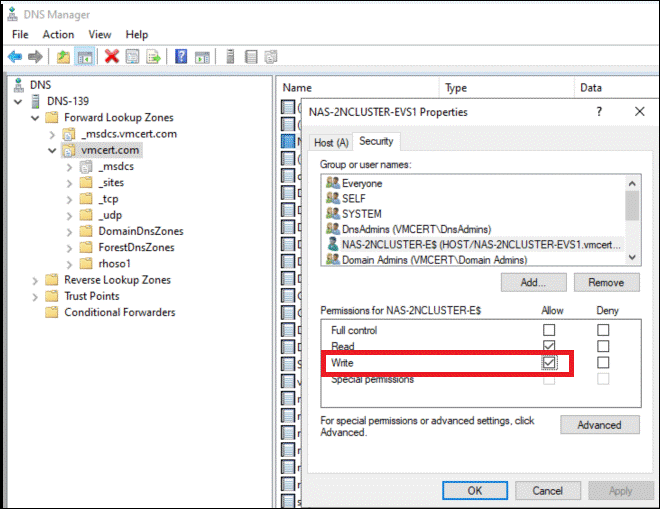This screenshot has width=660, height=509.
Task: Open the Action menu
Action: click(x=58, y=35)
